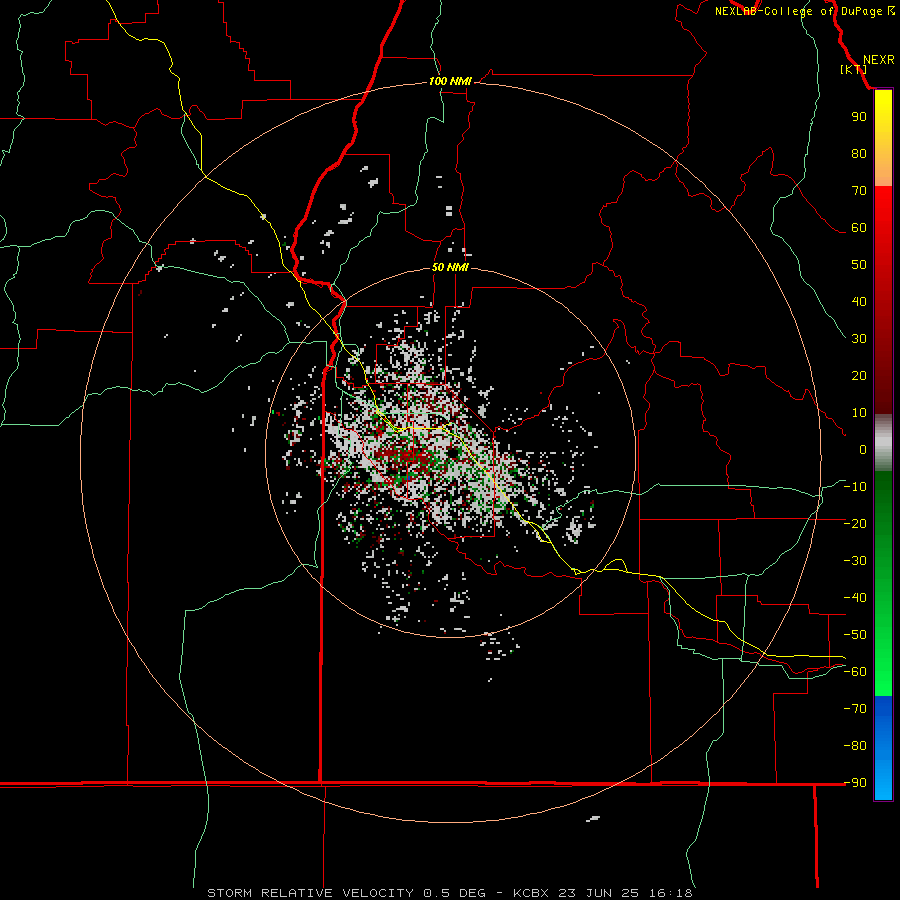
Task: Pick the yellow-orange top segment of color bar
Action: coord(883,138)
